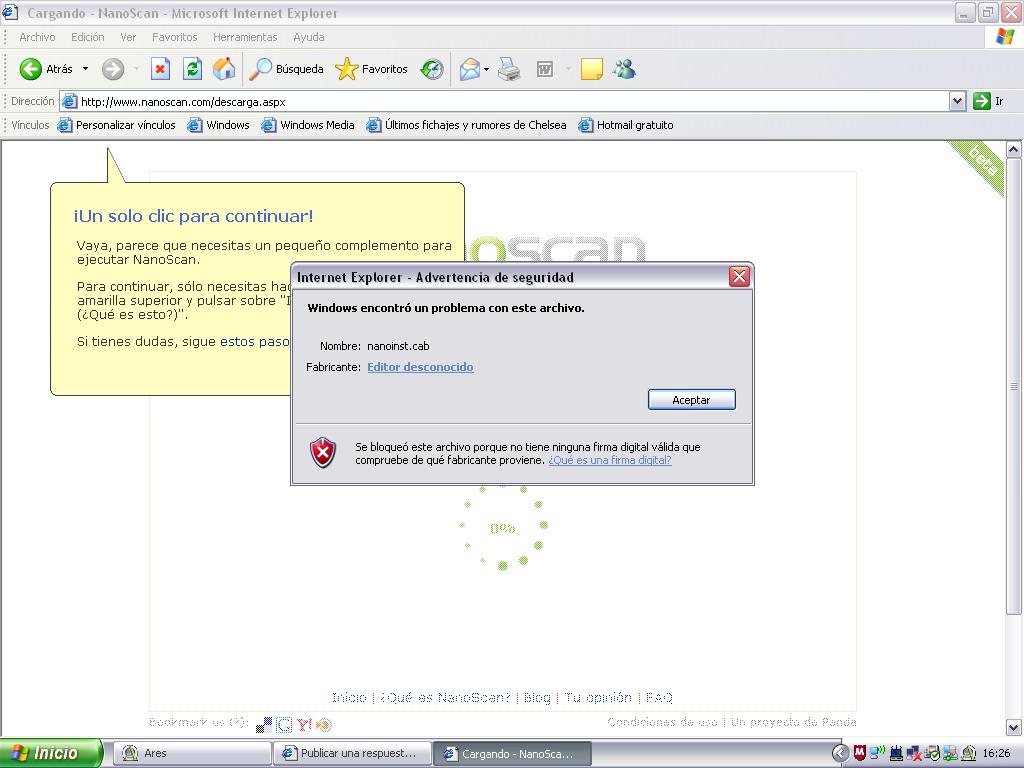The width and height of the screenshot is (1024, 768).
Task: Click the page scrollbar down arrow
Action: tap(1014, 727)
